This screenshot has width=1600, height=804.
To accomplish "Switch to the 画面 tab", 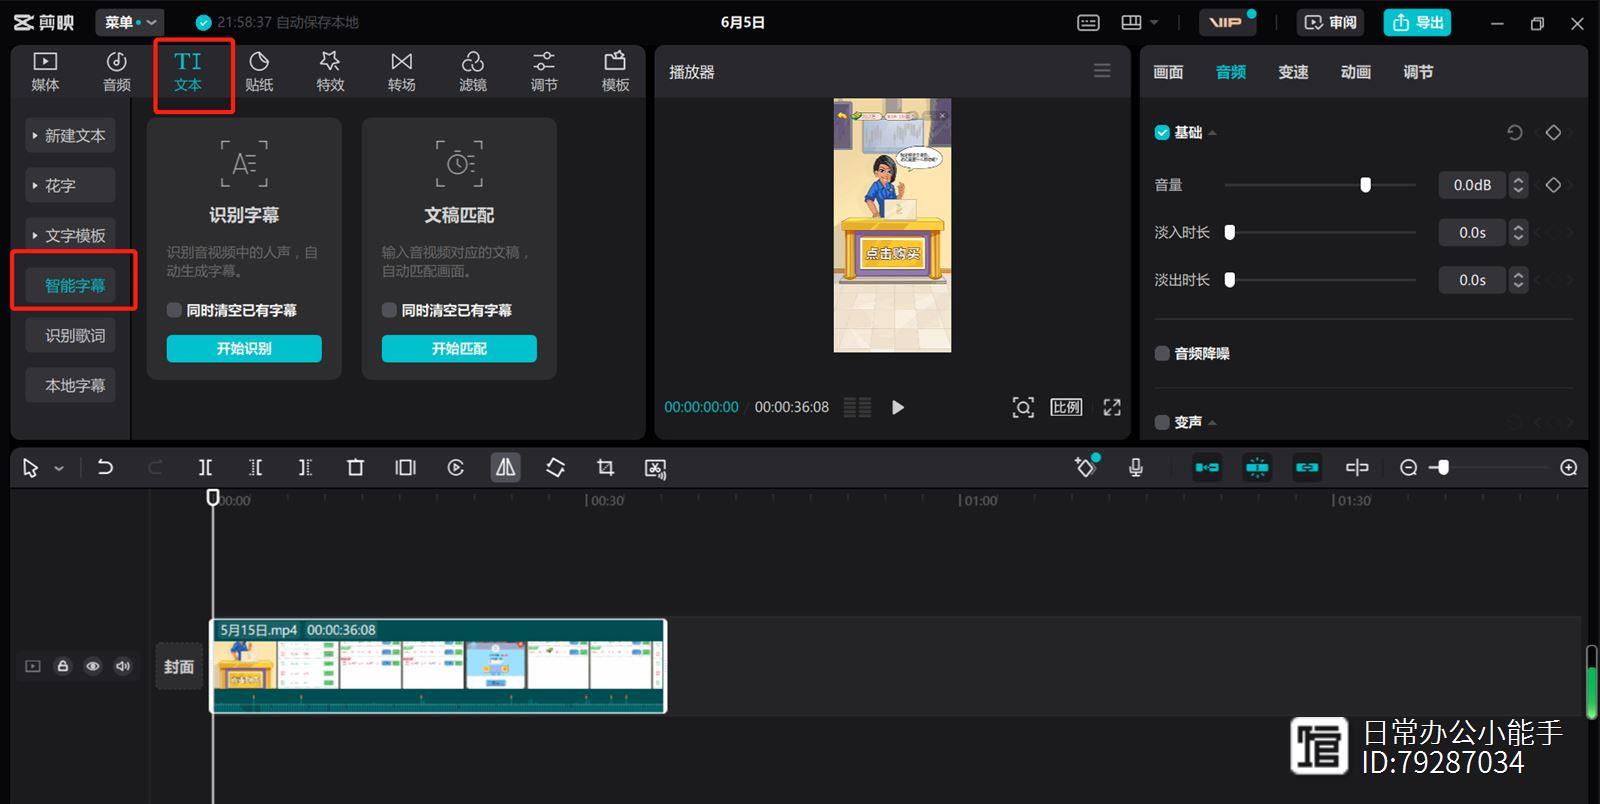I will [1168, 72].
